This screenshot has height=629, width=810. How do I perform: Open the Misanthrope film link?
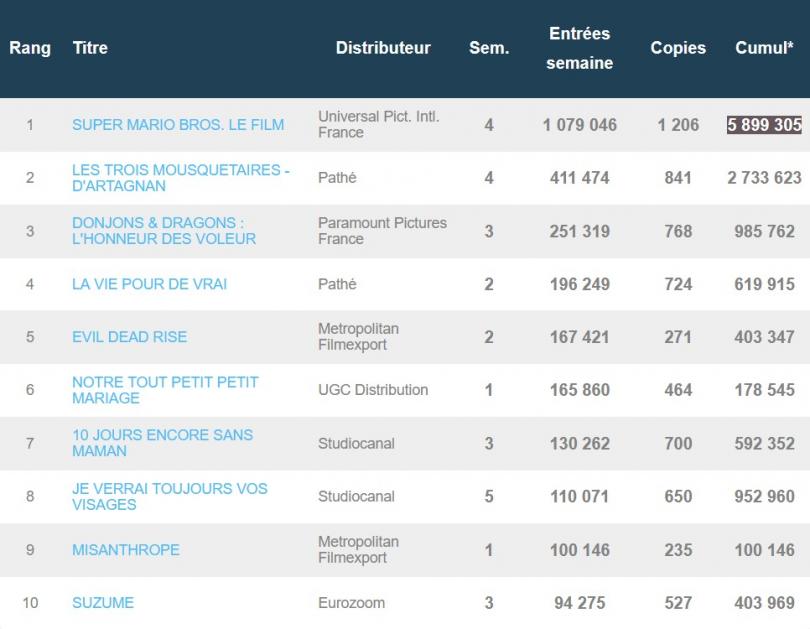point(126,549)
